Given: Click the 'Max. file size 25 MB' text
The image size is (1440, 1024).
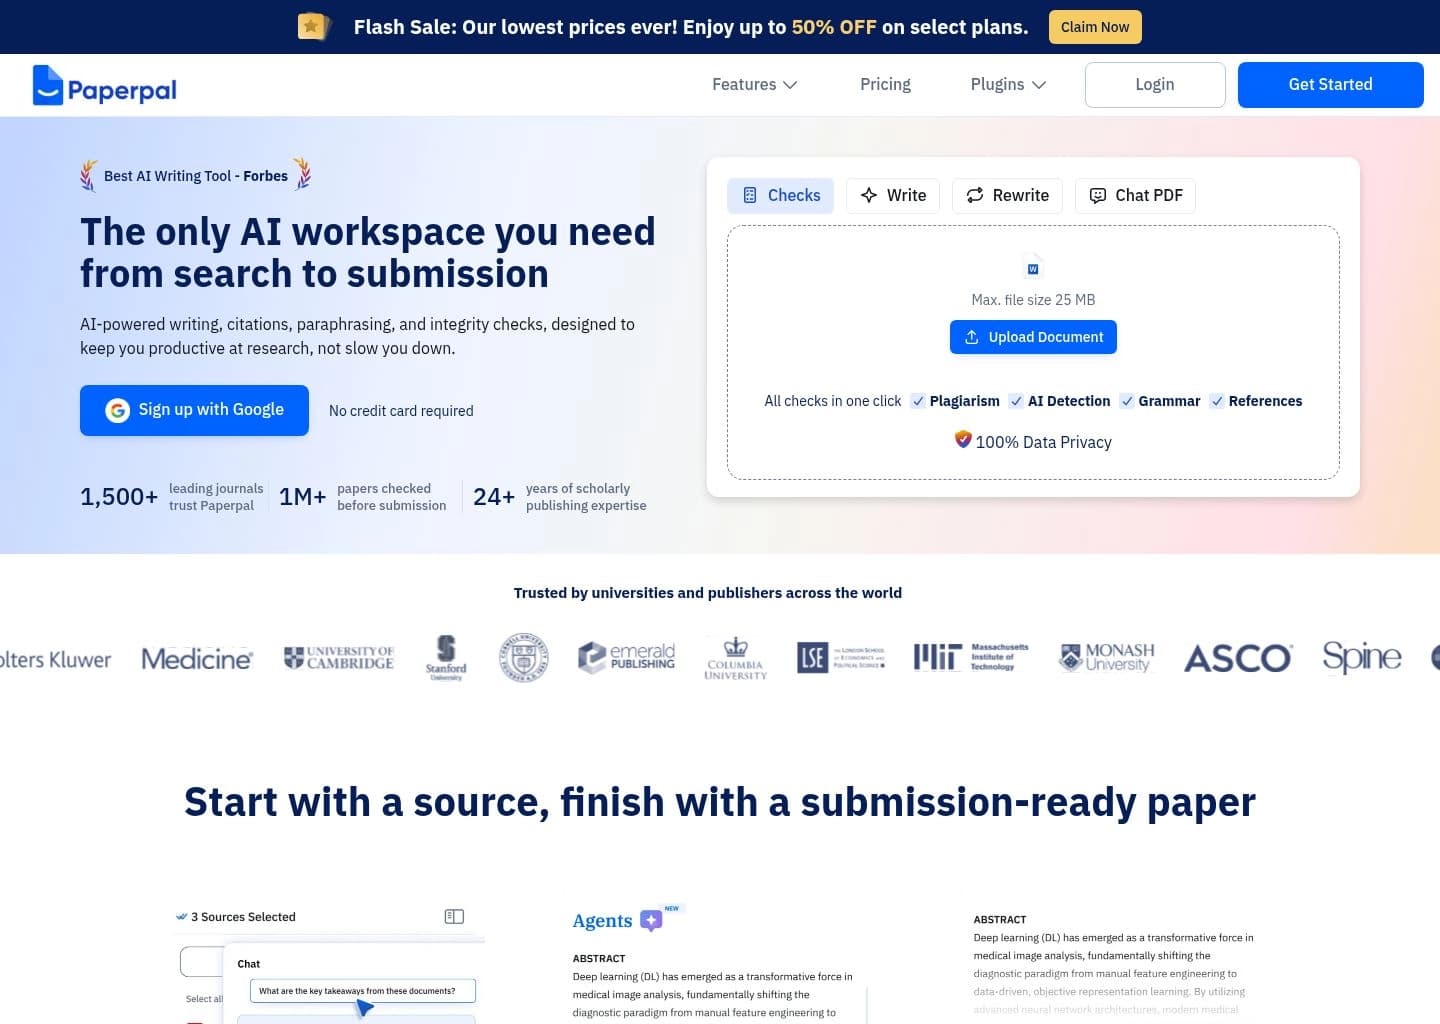Looking at the screenshot, I should click(x=1033, y=300).
